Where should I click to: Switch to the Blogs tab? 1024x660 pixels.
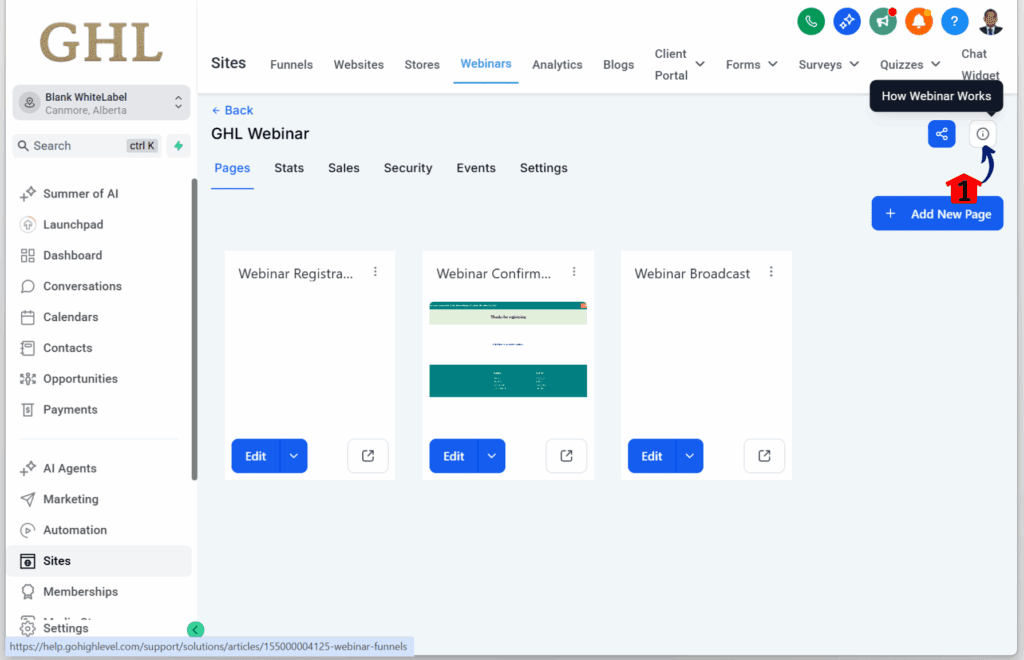(618, 64)
